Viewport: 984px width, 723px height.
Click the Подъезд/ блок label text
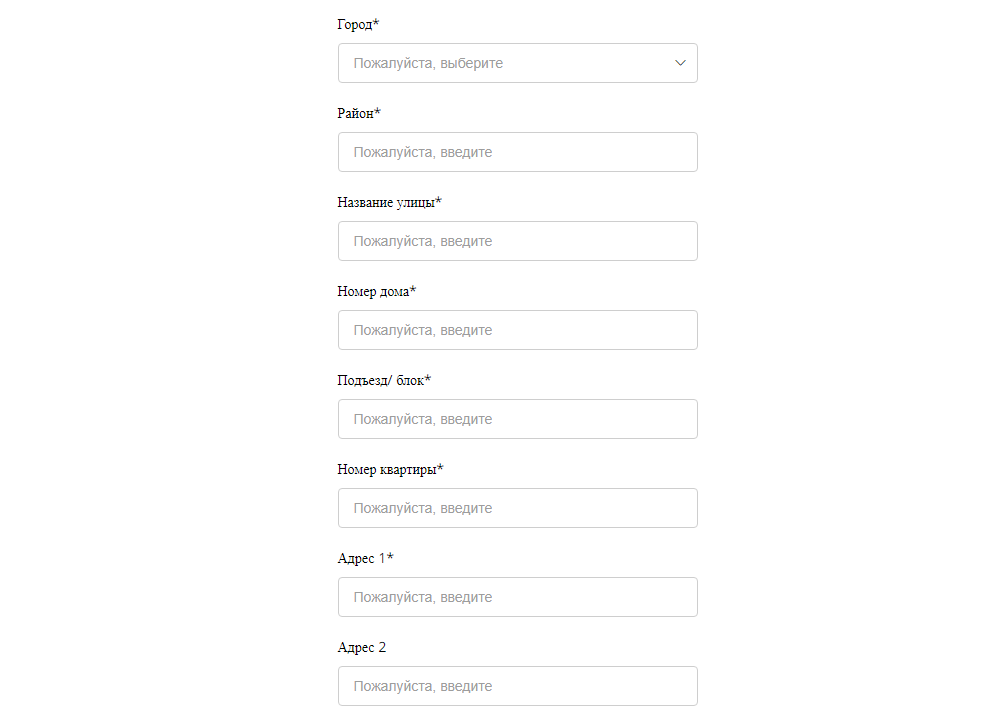(380, 380)
